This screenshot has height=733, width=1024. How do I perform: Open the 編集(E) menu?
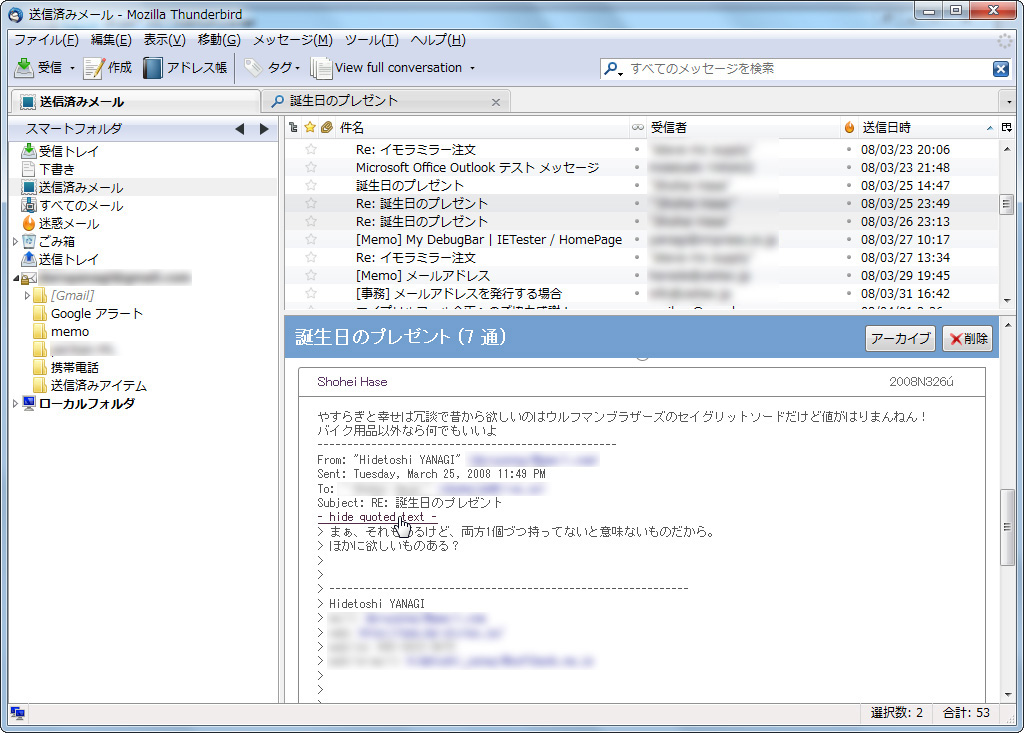click(111, 40)
